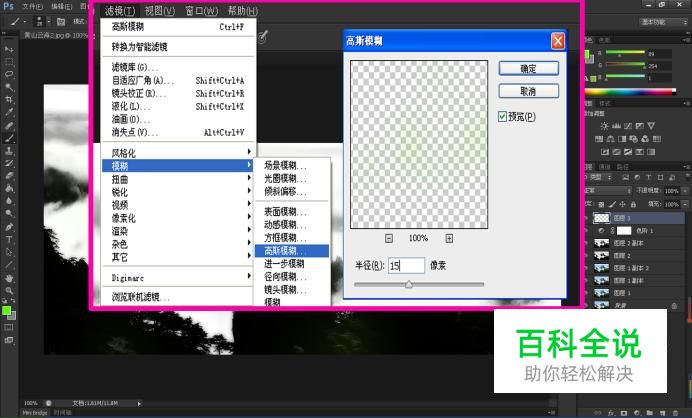The image size is (692, 418).
Task: Click 确定 in the Gaussian Blur dialog
Action: (x=529, y=68)
